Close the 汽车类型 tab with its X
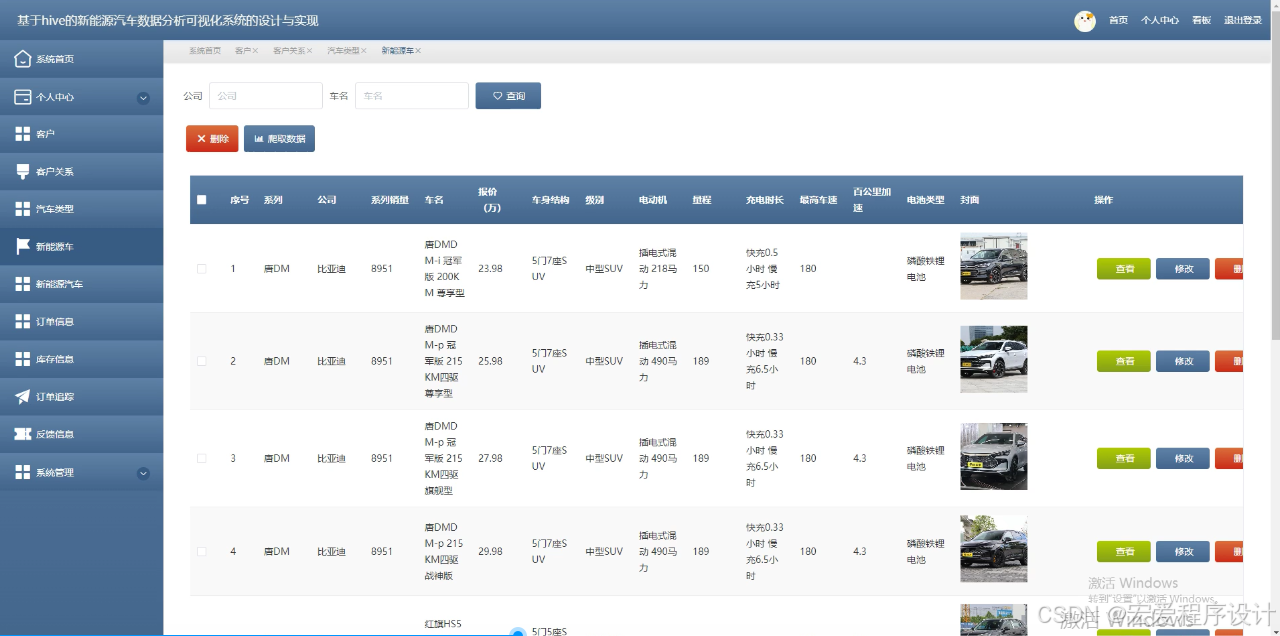The height and width of the screenshot is (636, 1280). click(364, 50)
